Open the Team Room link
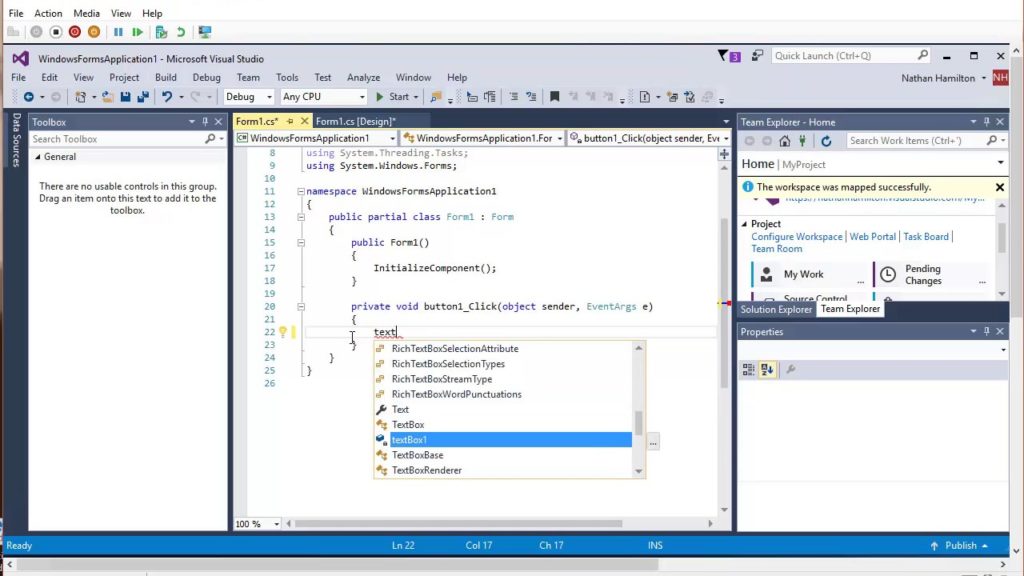Image resolution: width=1024 pixels, height=576 pixels. coord(776,249)
